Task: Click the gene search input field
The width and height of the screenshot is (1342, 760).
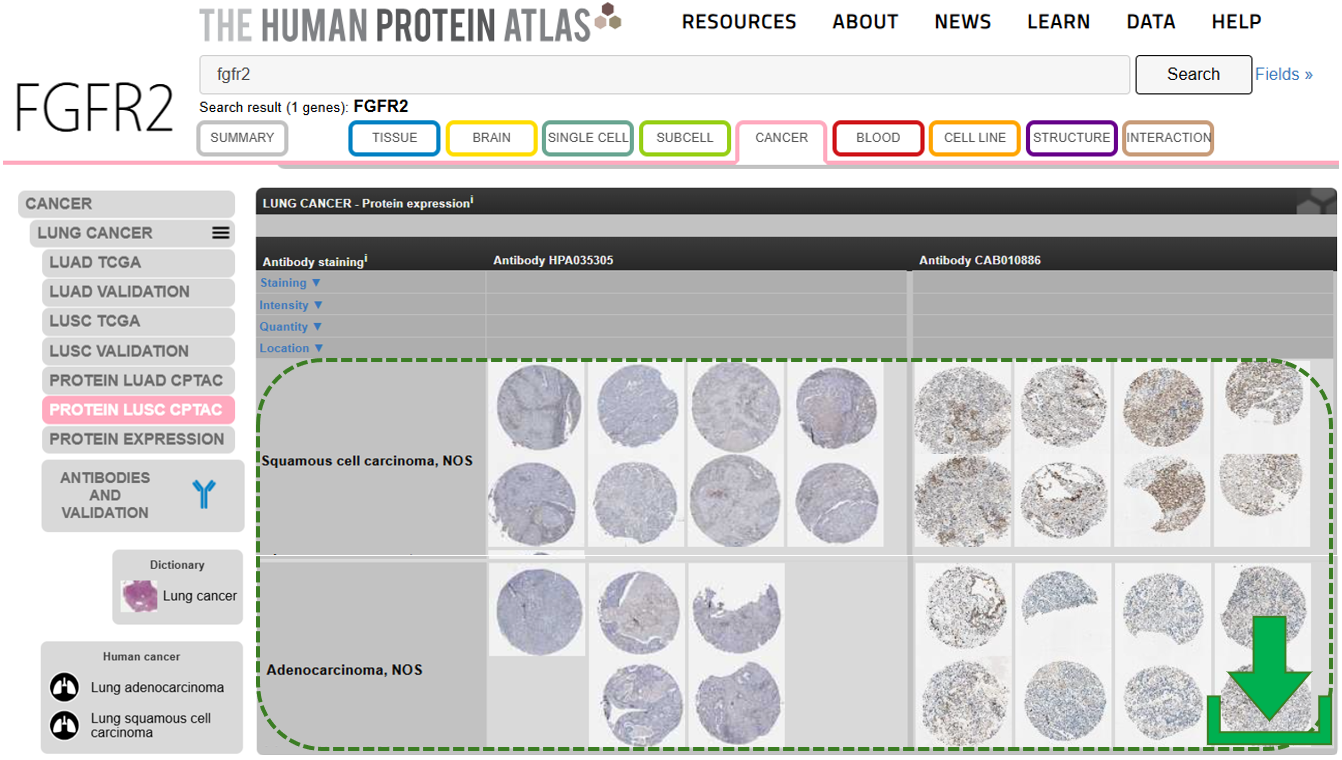Action: (664, 75)
